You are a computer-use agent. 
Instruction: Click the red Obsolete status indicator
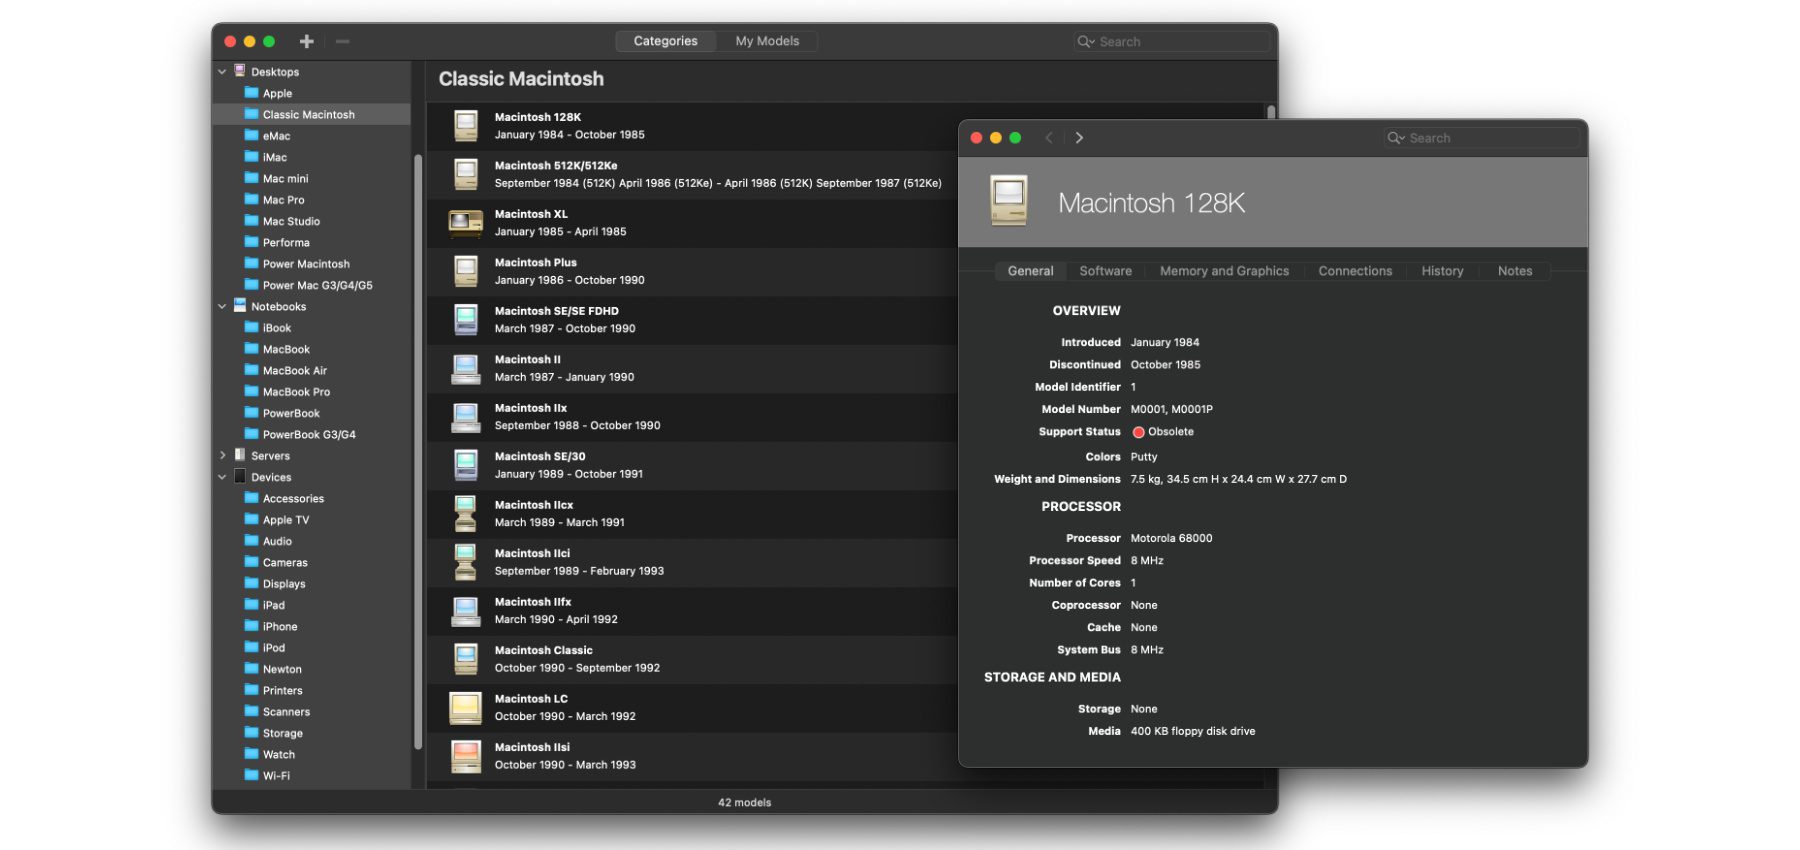(1138, 432)
